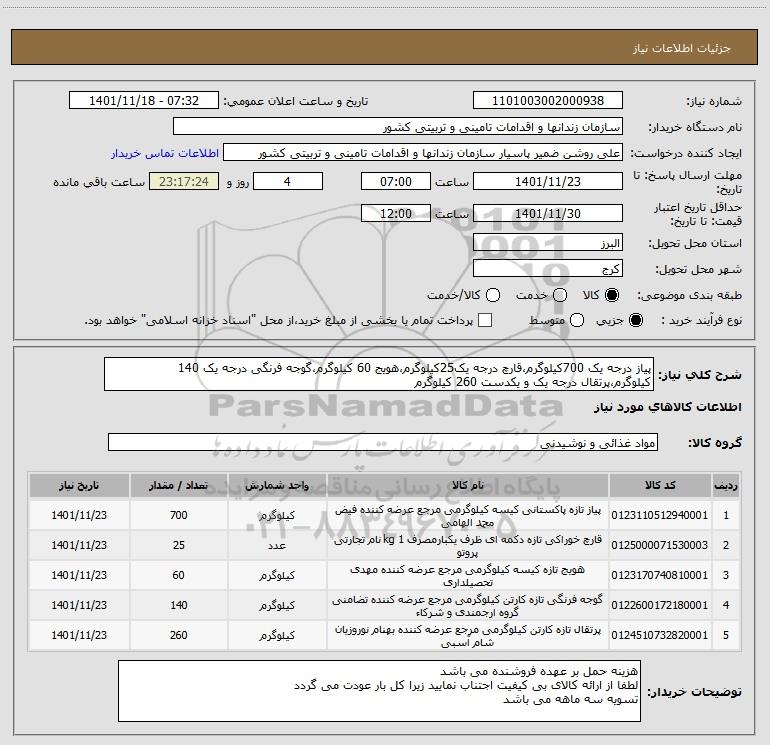The width and height of the screenshot is (770, 745).
Task: Click the remaining time counter 23:17:24
Action: coord(184,181)
